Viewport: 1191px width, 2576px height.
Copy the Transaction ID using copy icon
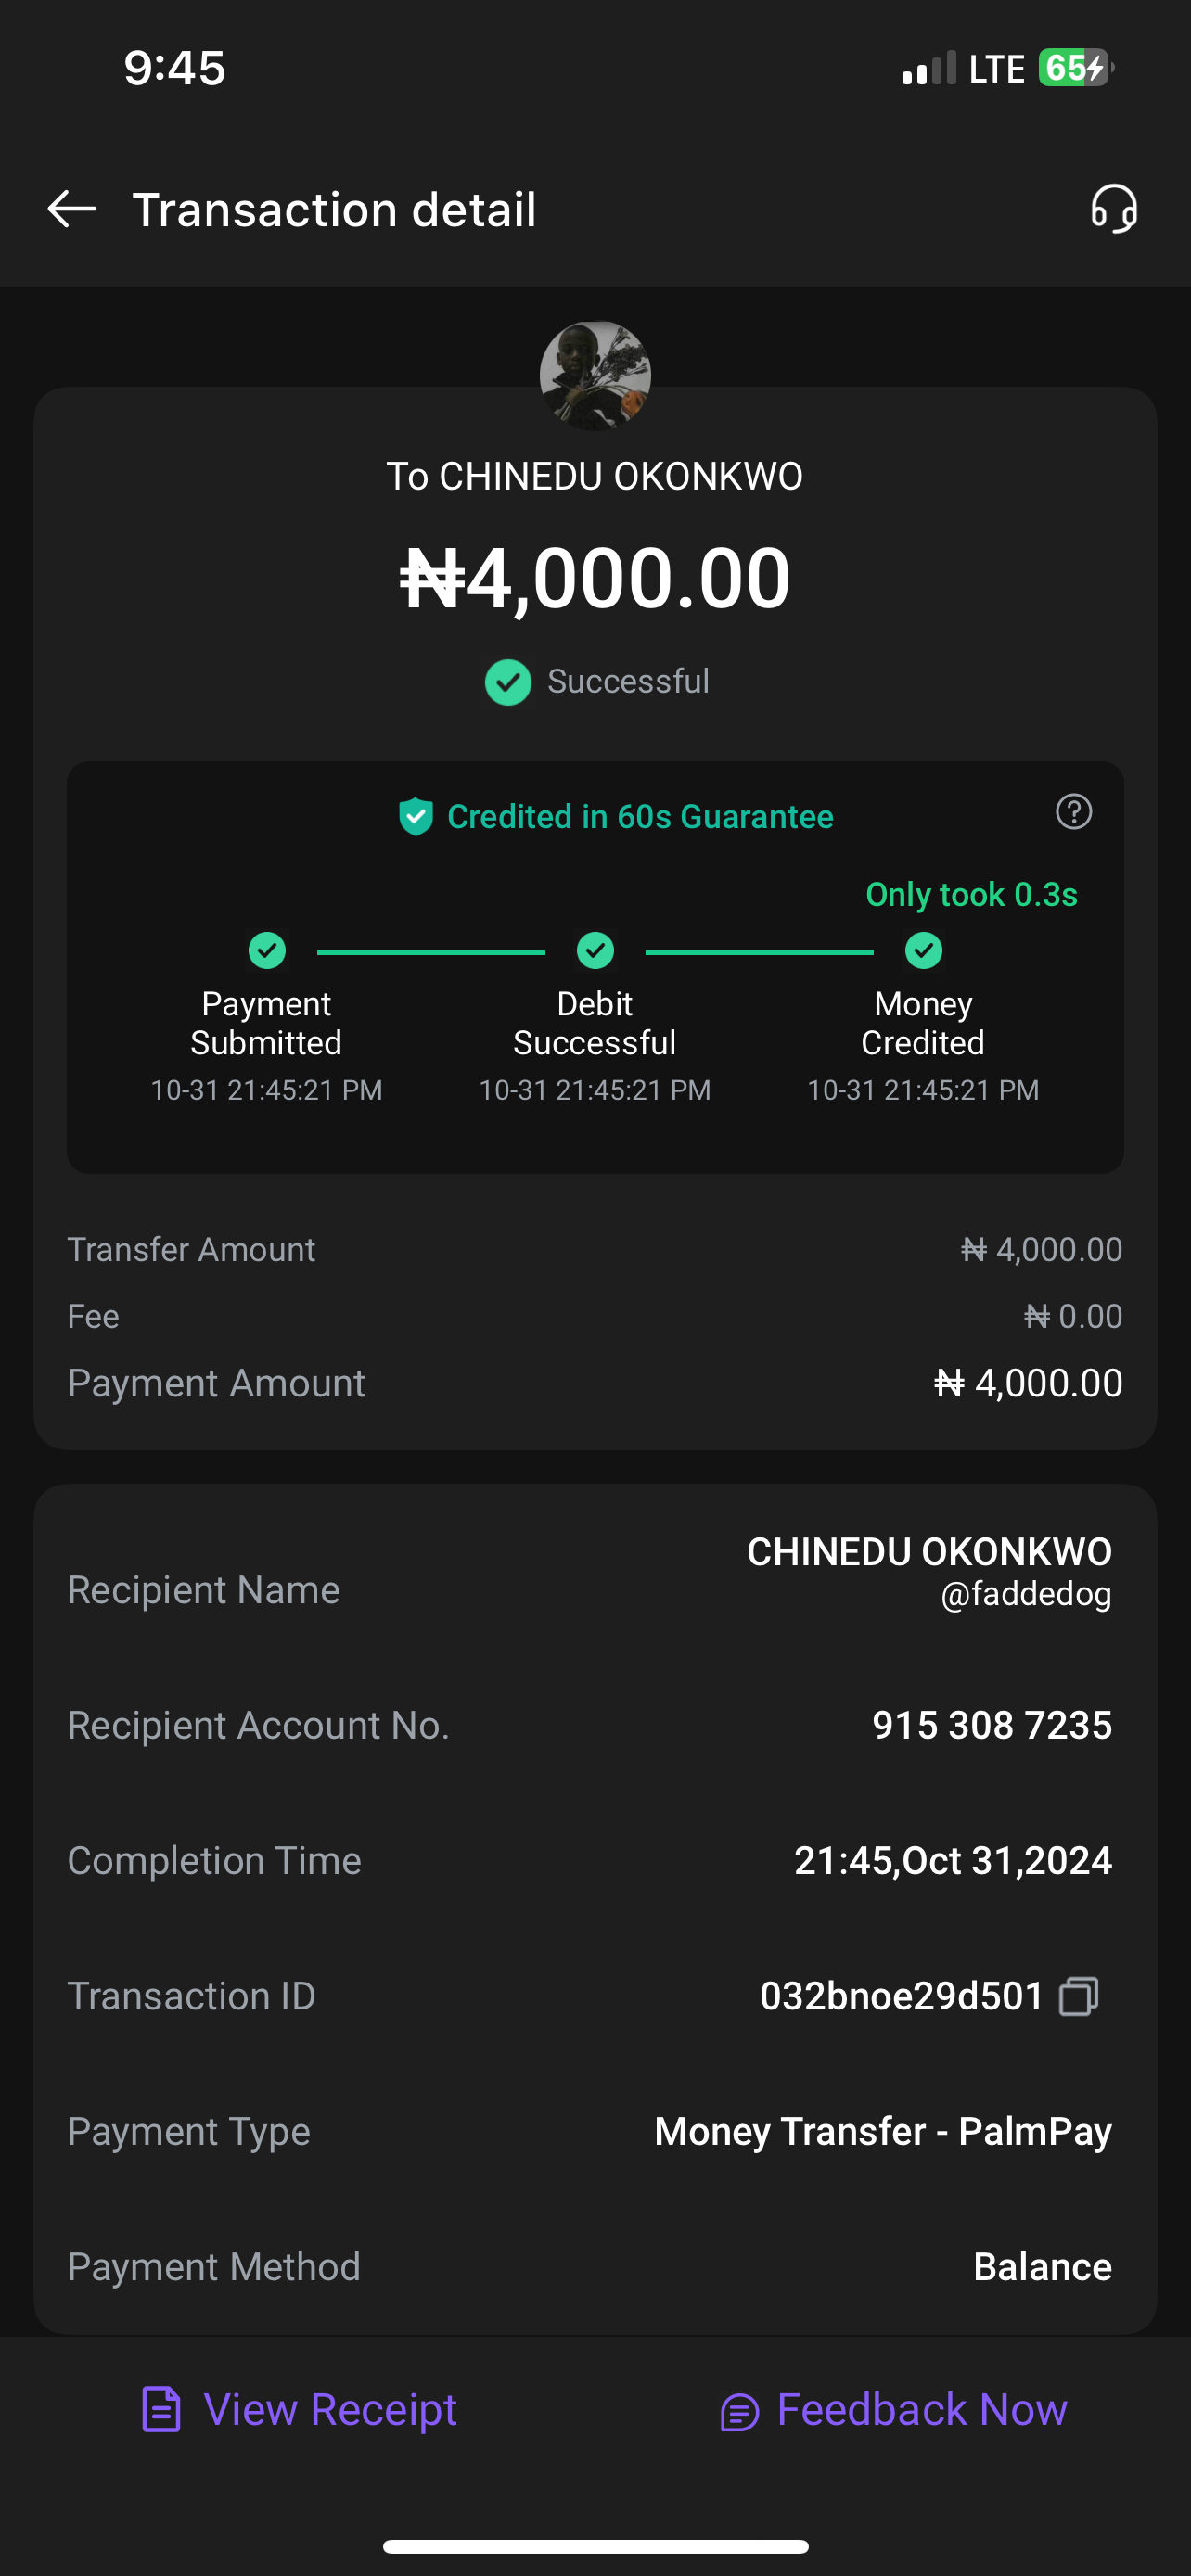click(1078, 1996)
